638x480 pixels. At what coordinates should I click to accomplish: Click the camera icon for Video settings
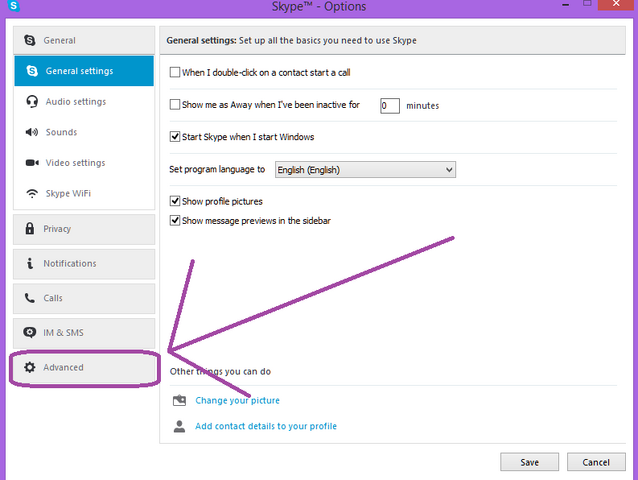(32, 163)
